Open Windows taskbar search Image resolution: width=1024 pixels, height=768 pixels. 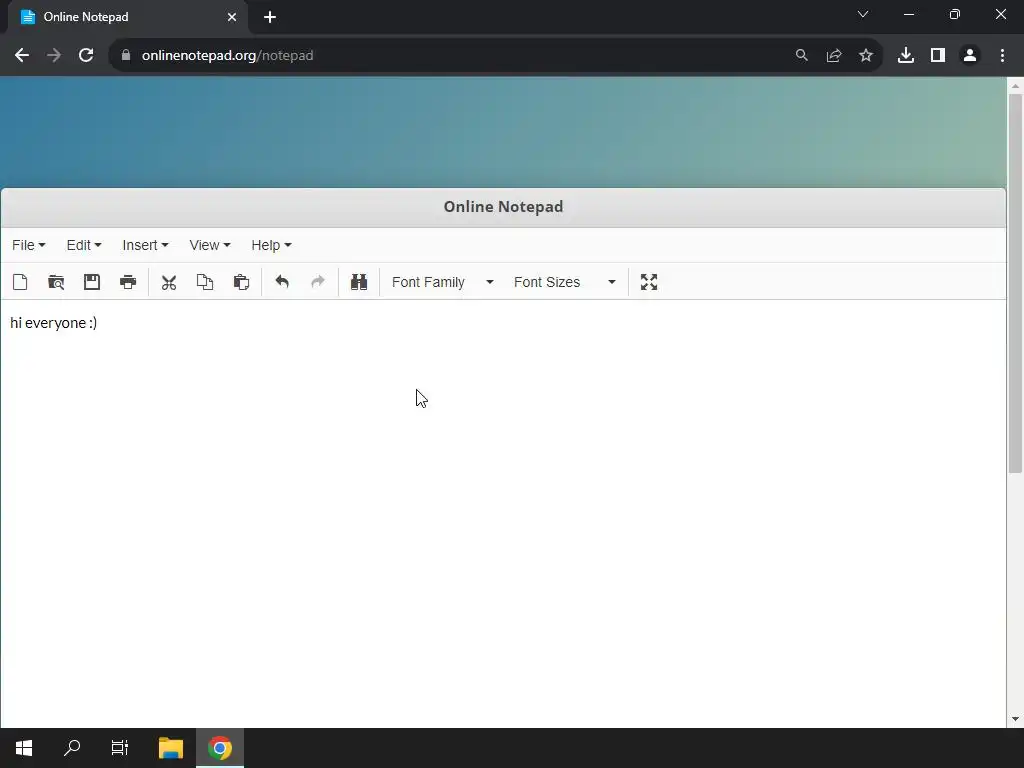[x=72, y=748]
